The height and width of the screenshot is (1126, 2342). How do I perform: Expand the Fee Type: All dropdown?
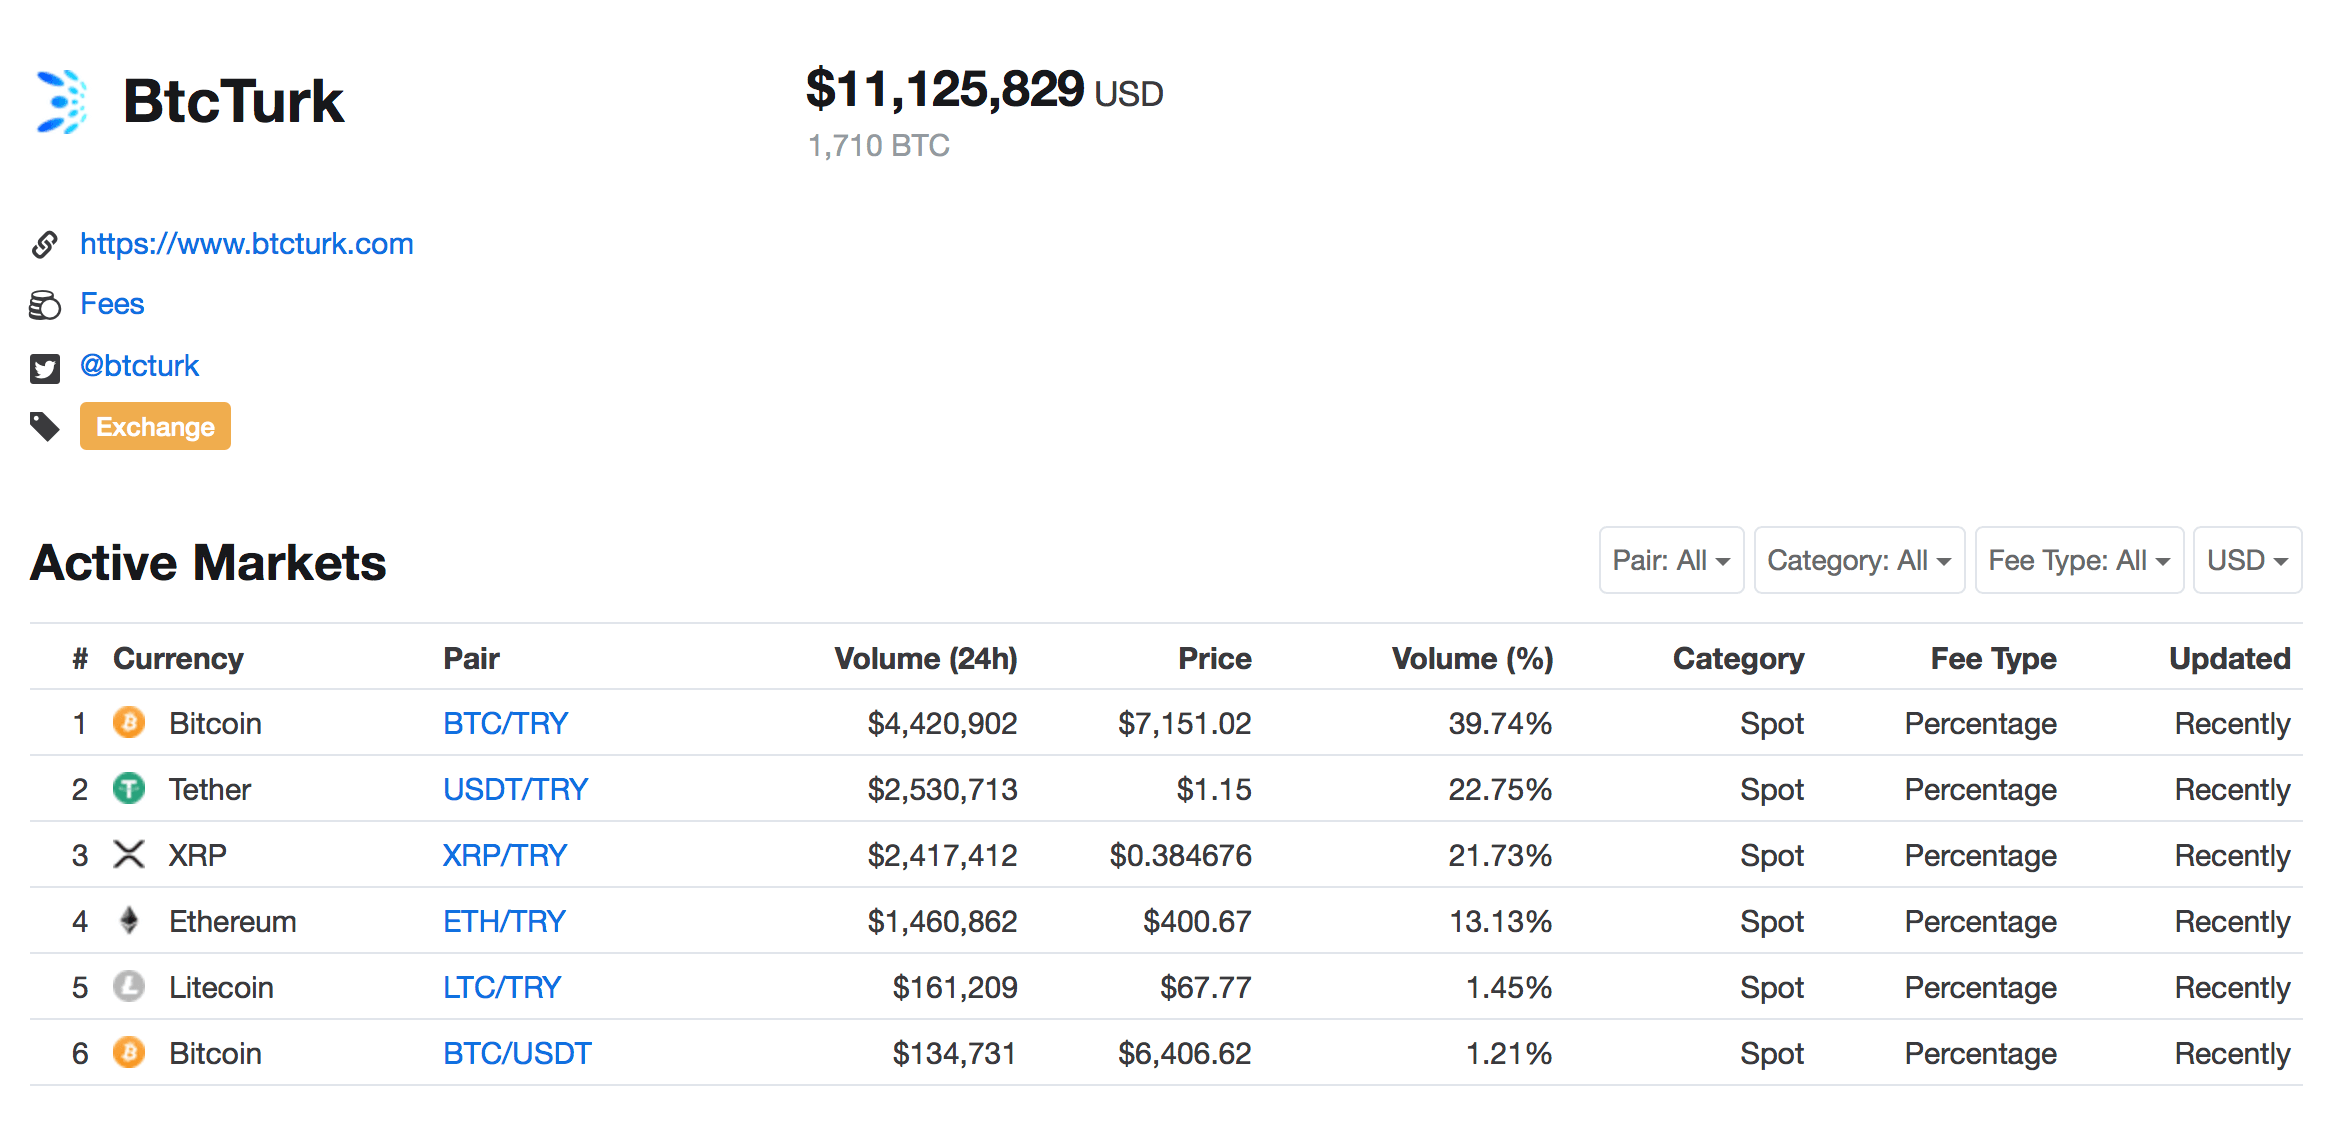click(x=2078, y=560)
